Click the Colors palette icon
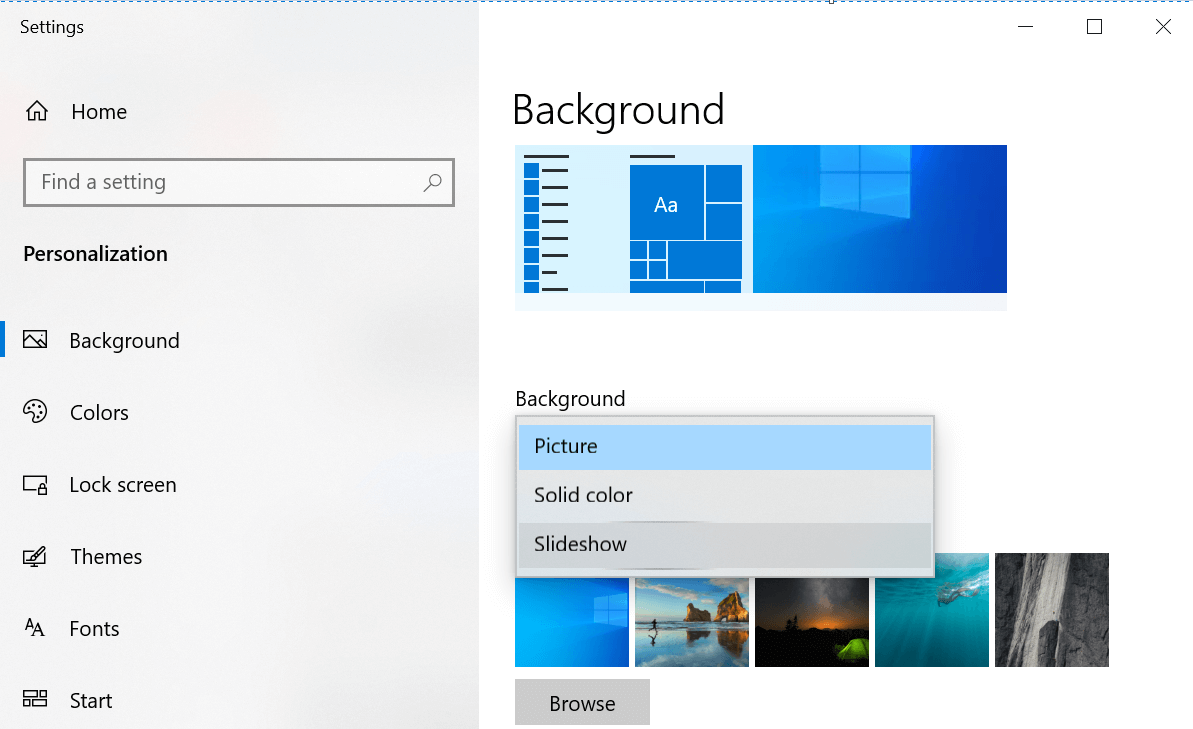The image size is (1193, 729). pos(36,412)
